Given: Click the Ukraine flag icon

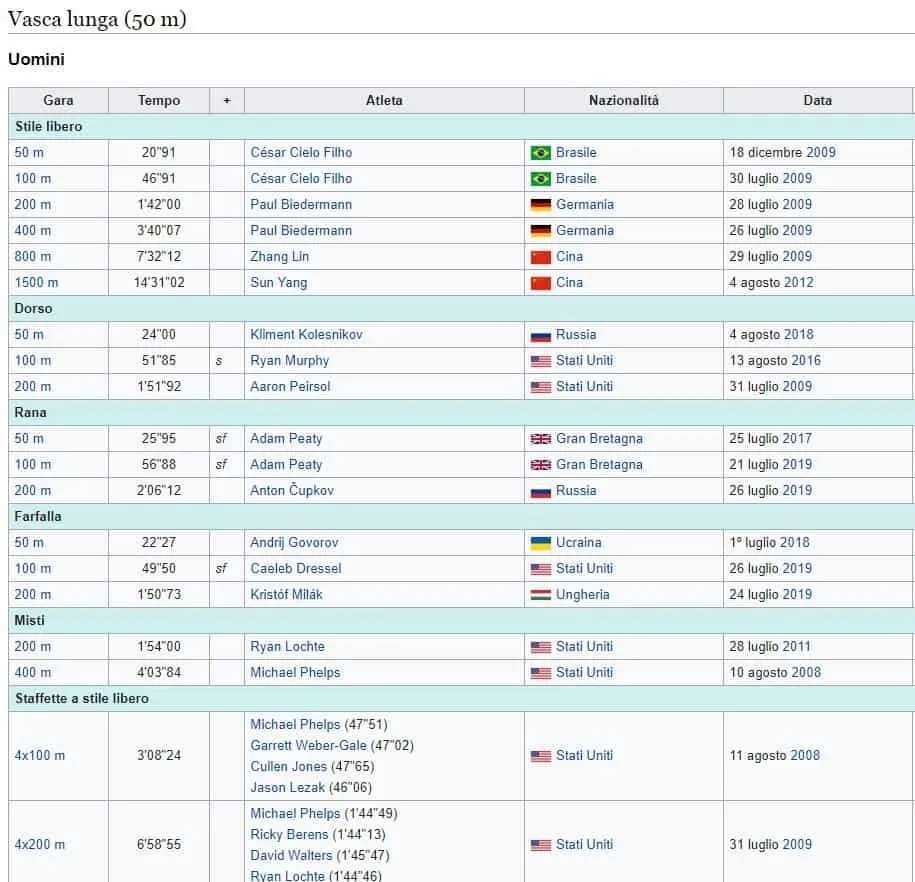Looking at the screenshot, I should tap(540, 542).
